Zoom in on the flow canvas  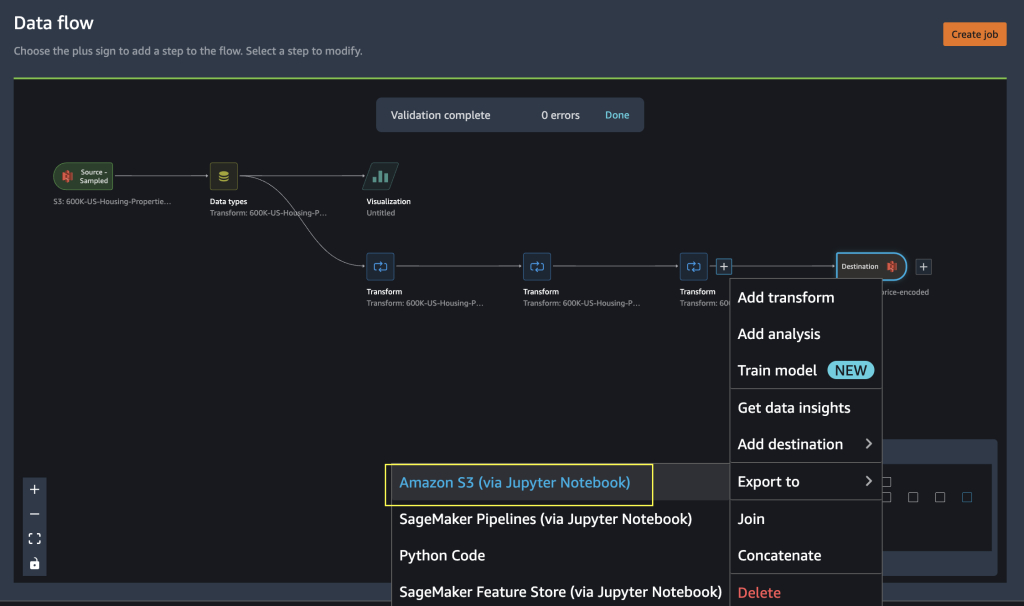(x=35, y=489)
